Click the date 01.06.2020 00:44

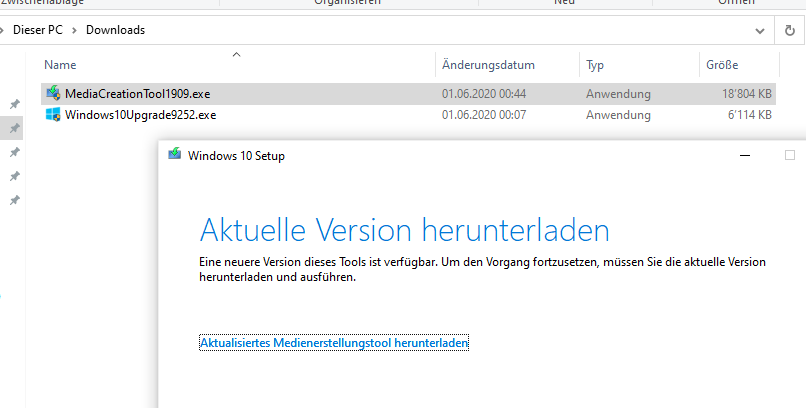(484, 94)
